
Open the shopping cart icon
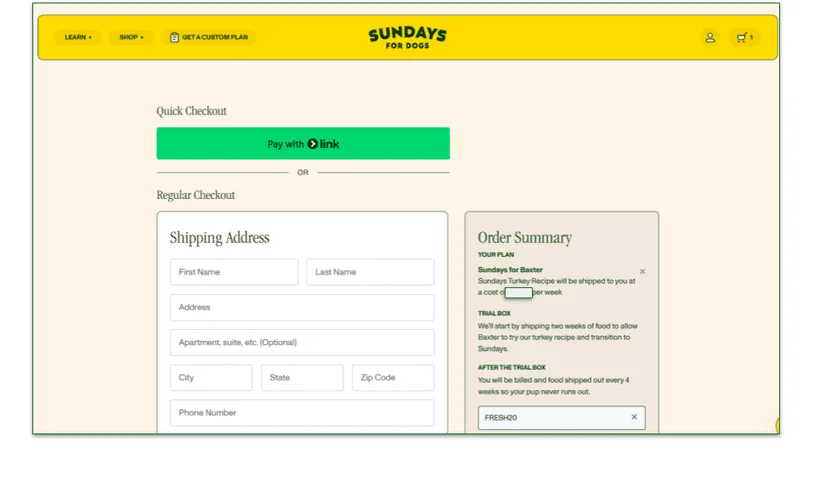744,37
